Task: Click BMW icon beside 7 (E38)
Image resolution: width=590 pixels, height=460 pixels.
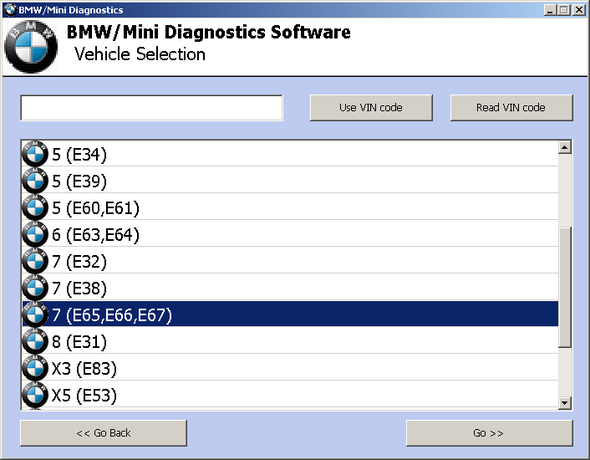Action: click(x=35, y=287)
